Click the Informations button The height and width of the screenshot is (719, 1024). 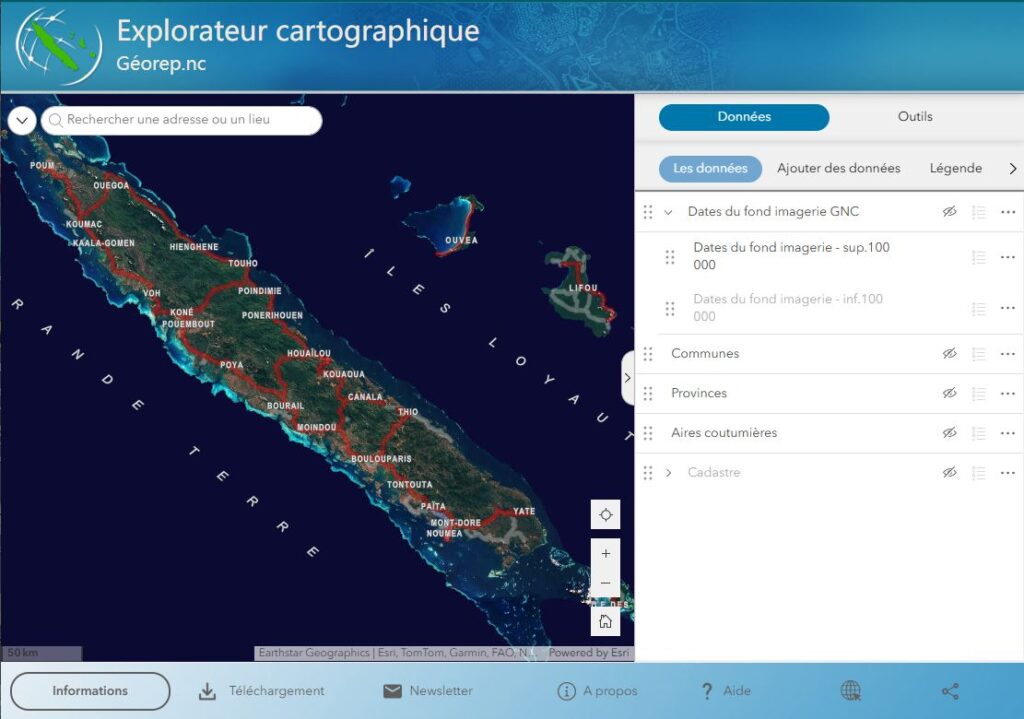90,691
